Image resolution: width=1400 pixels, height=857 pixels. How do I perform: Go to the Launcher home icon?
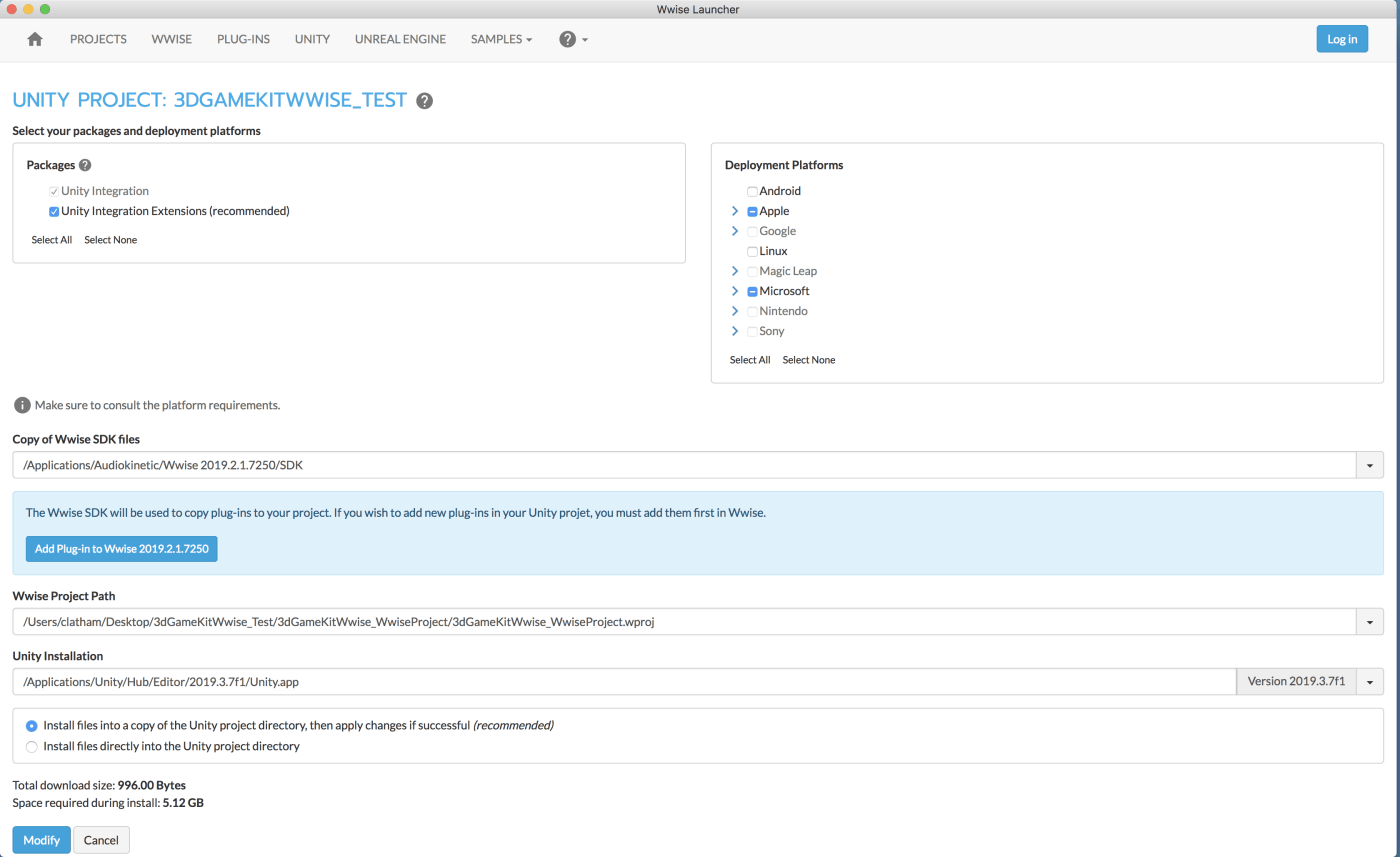coord(35,39)
